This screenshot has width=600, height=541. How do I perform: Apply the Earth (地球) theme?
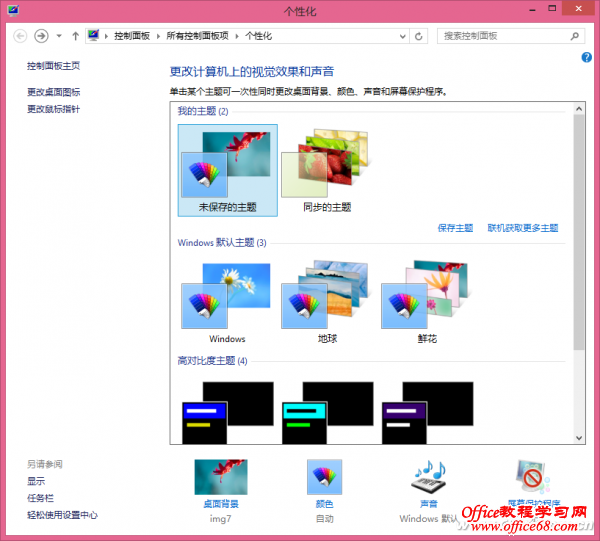pyautogui.click(x=326, y=300)
